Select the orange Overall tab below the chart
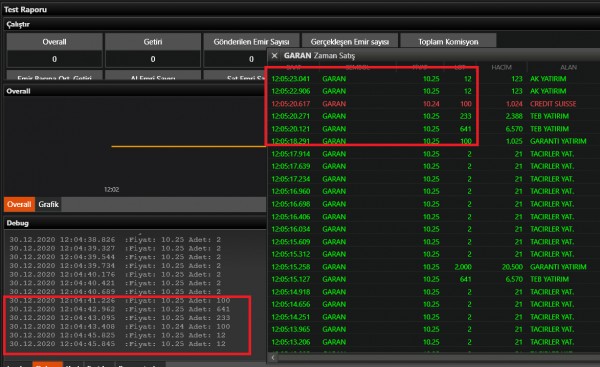The width and height of the screenshot is (600, 367). pyautogui.click(x=19, y=204)
